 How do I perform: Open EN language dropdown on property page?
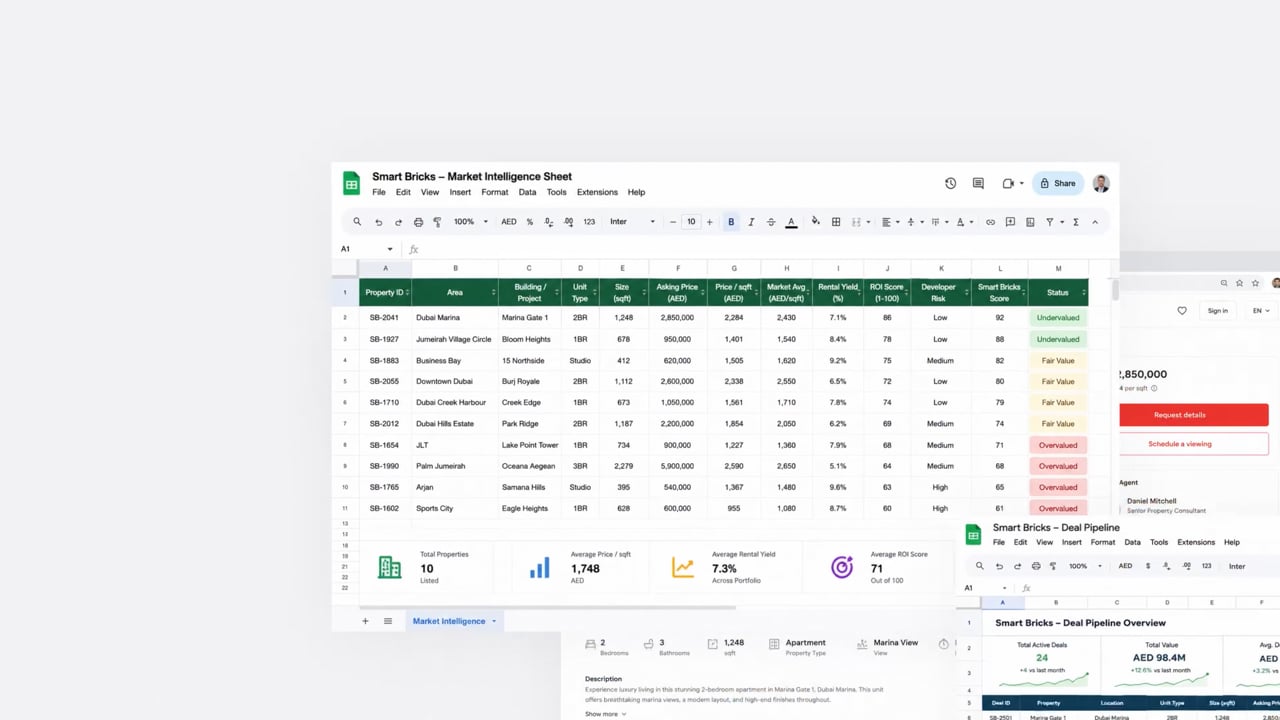tap(1260, 311)
